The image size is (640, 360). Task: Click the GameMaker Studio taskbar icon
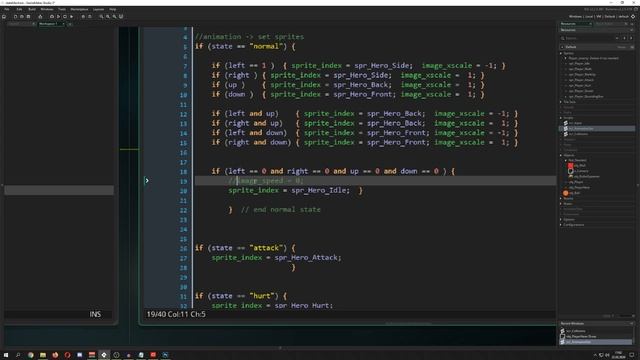[104, 355]
